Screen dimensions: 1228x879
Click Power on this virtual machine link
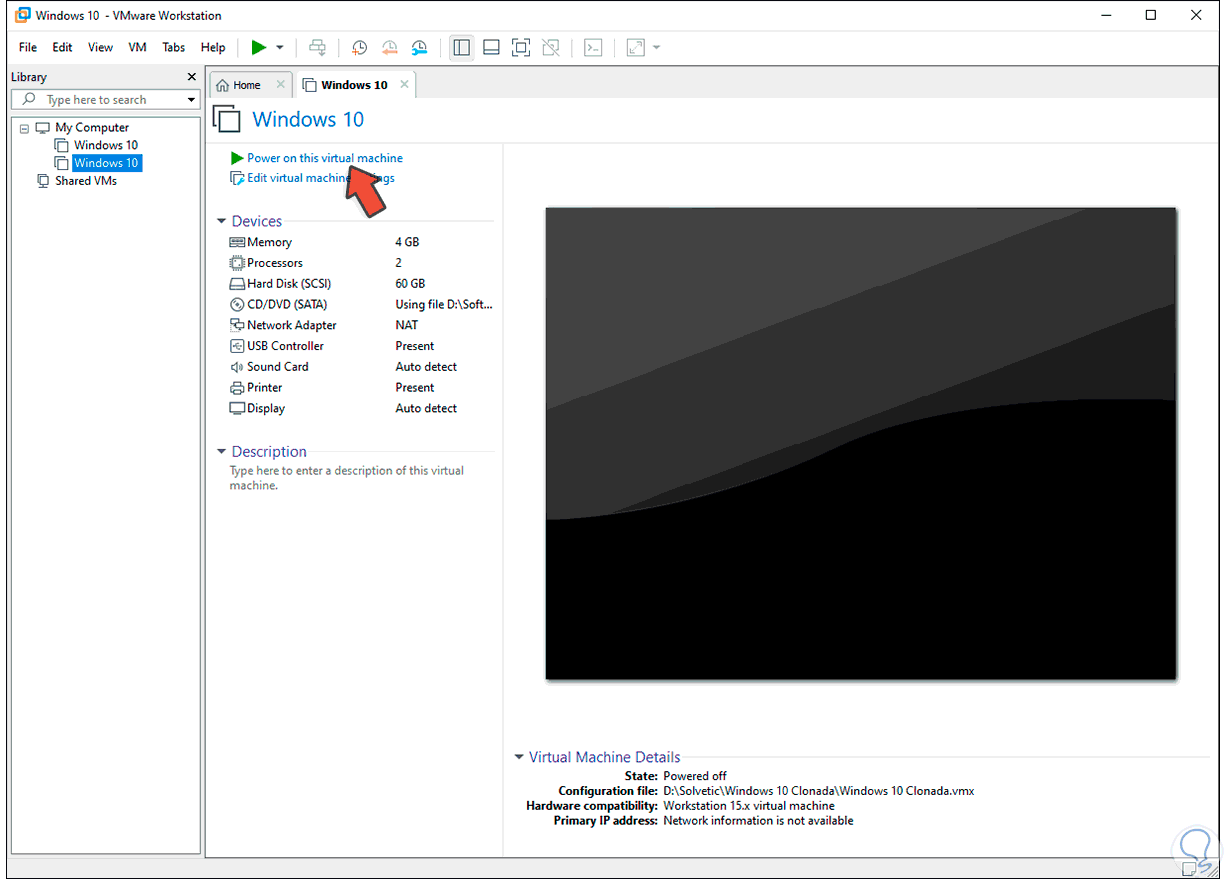click(x=325, y=158)
